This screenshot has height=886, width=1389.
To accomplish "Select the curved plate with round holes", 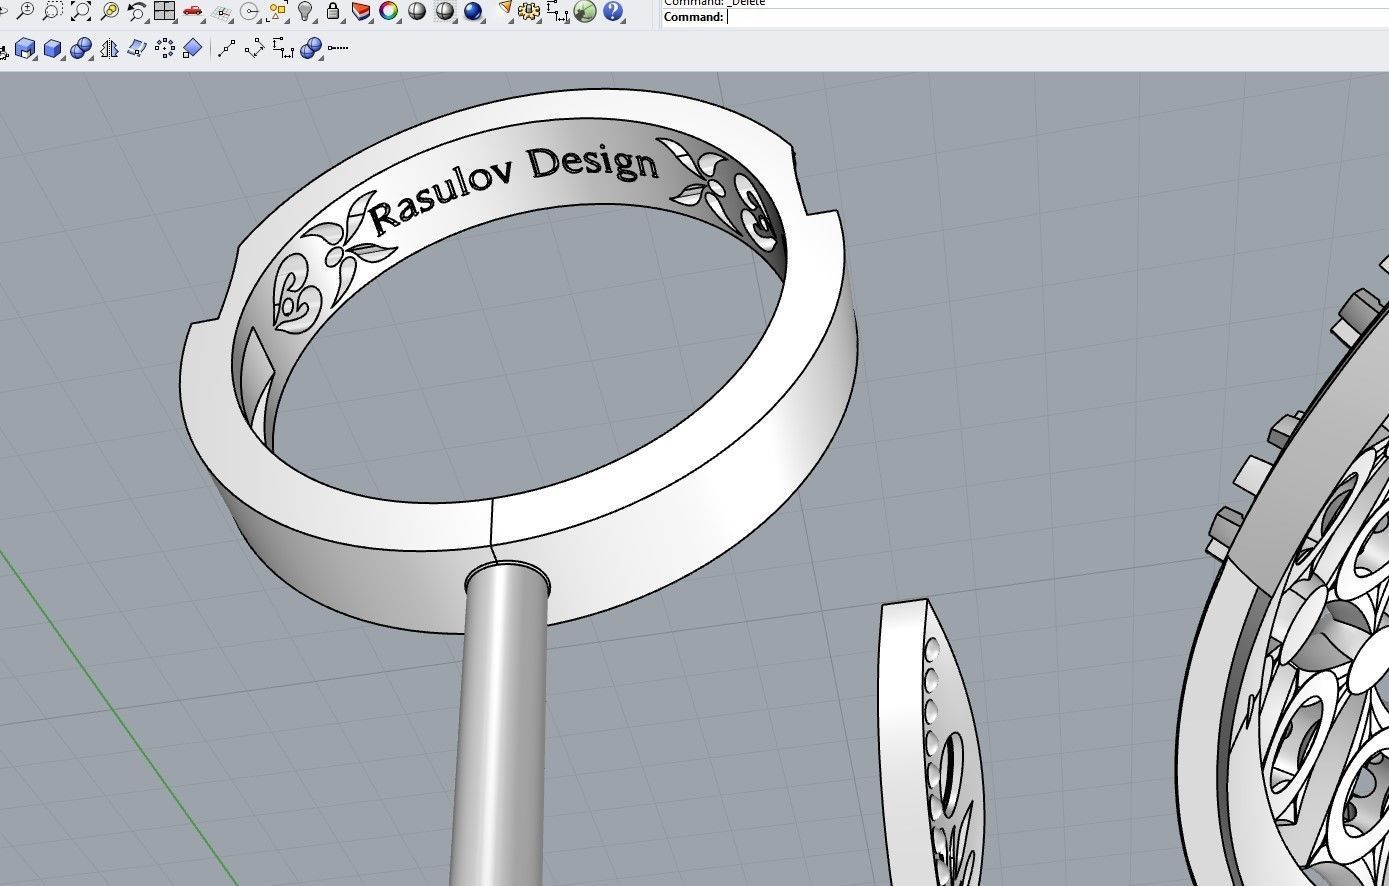I will click(x=930, y=745).
